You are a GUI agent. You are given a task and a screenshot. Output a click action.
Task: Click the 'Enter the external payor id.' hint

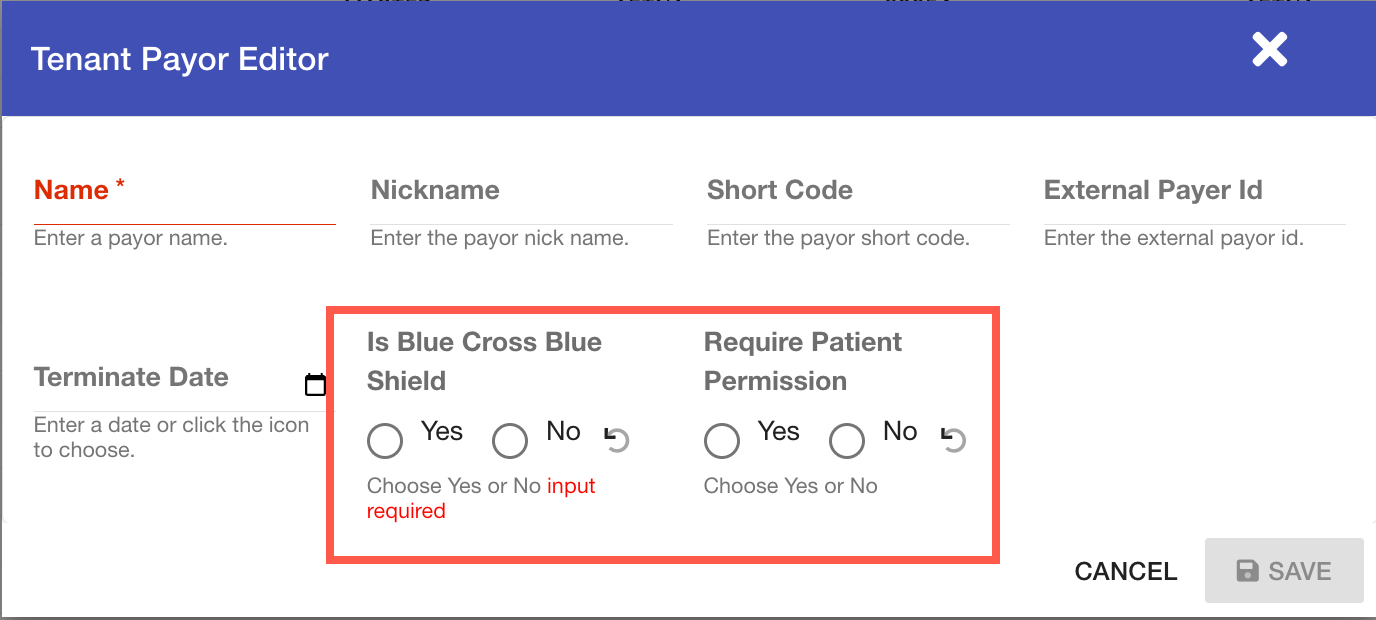(x=1173, y=239)
